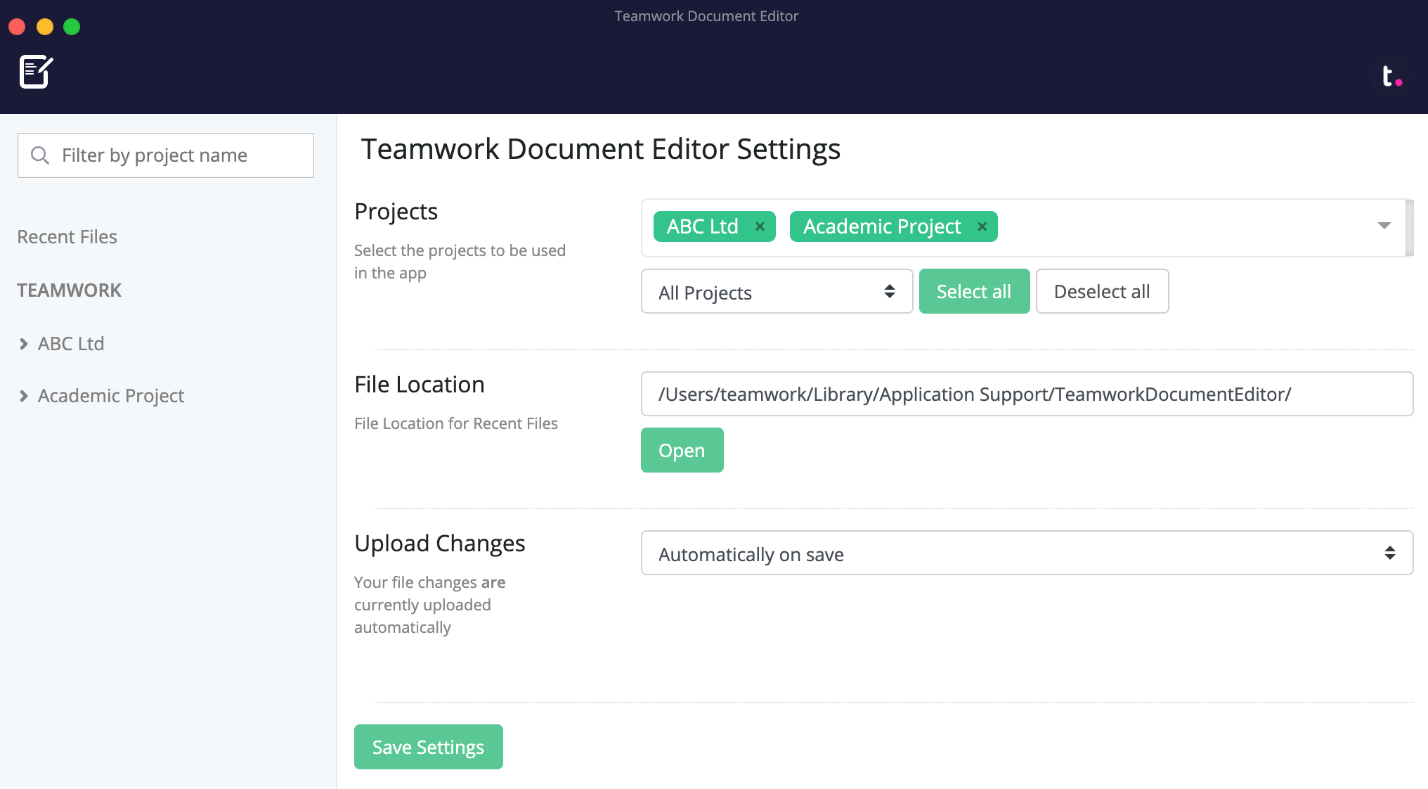Viewport: 1428px width, 789px height.
Task: Remove the Academic Project tag
Action: coord(982,227)
